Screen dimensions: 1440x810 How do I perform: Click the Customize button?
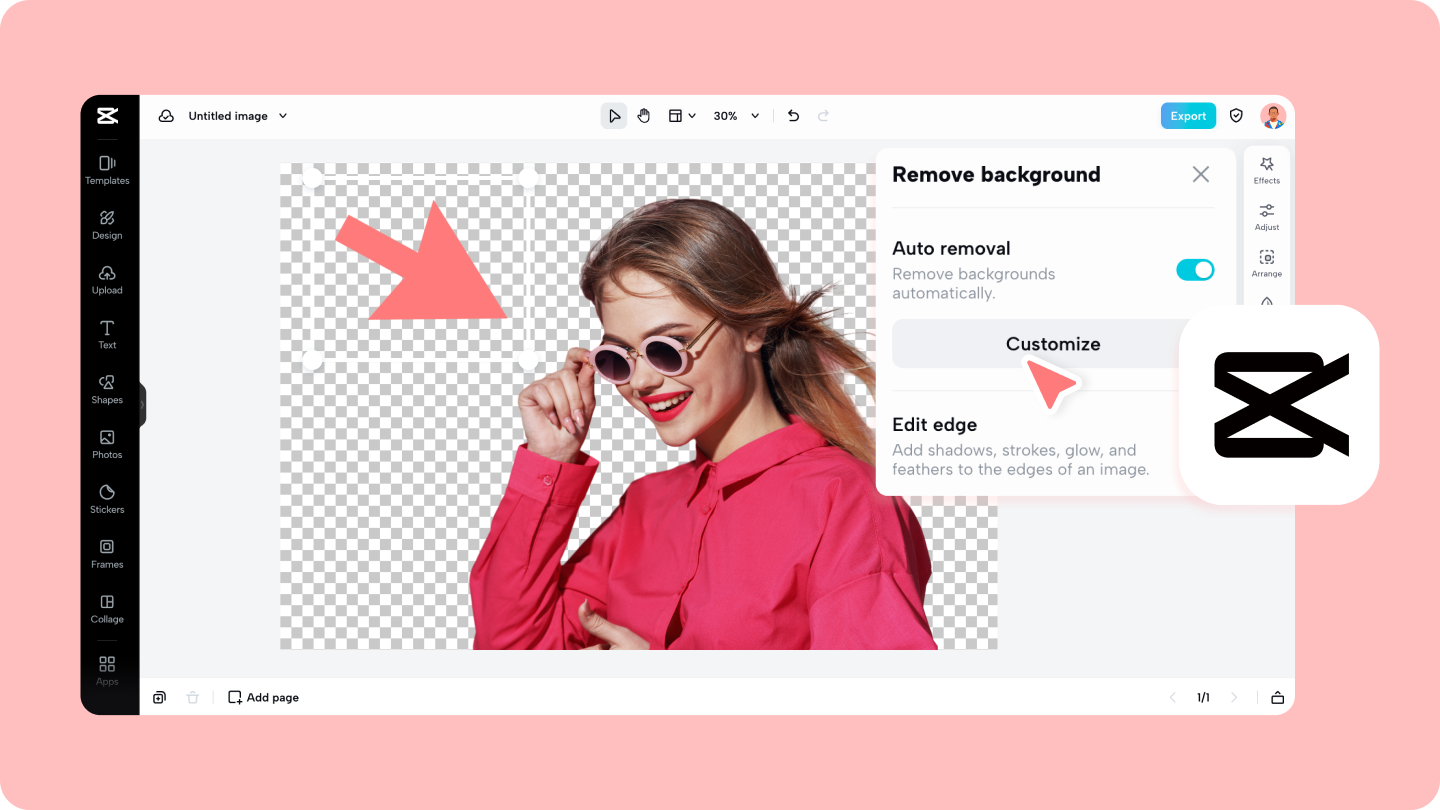1052,343
